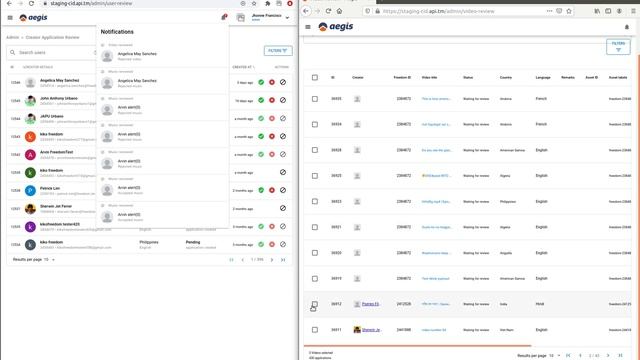
Task: Open second Angelica May Sanchez notification
Action: tap(162, 83)
